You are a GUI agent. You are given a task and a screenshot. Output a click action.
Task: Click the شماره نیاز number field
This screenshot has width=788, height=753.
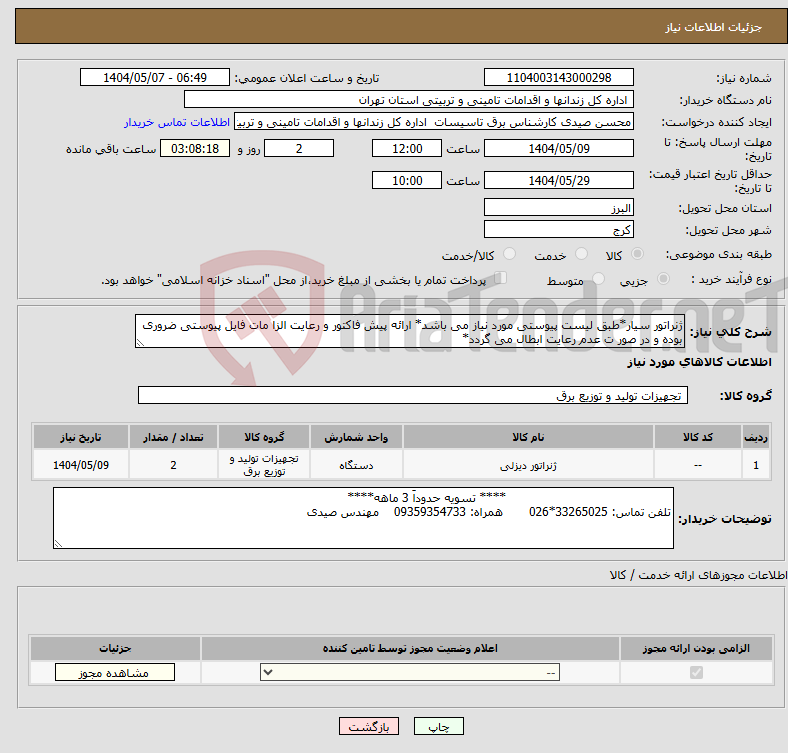click(558, 78)
